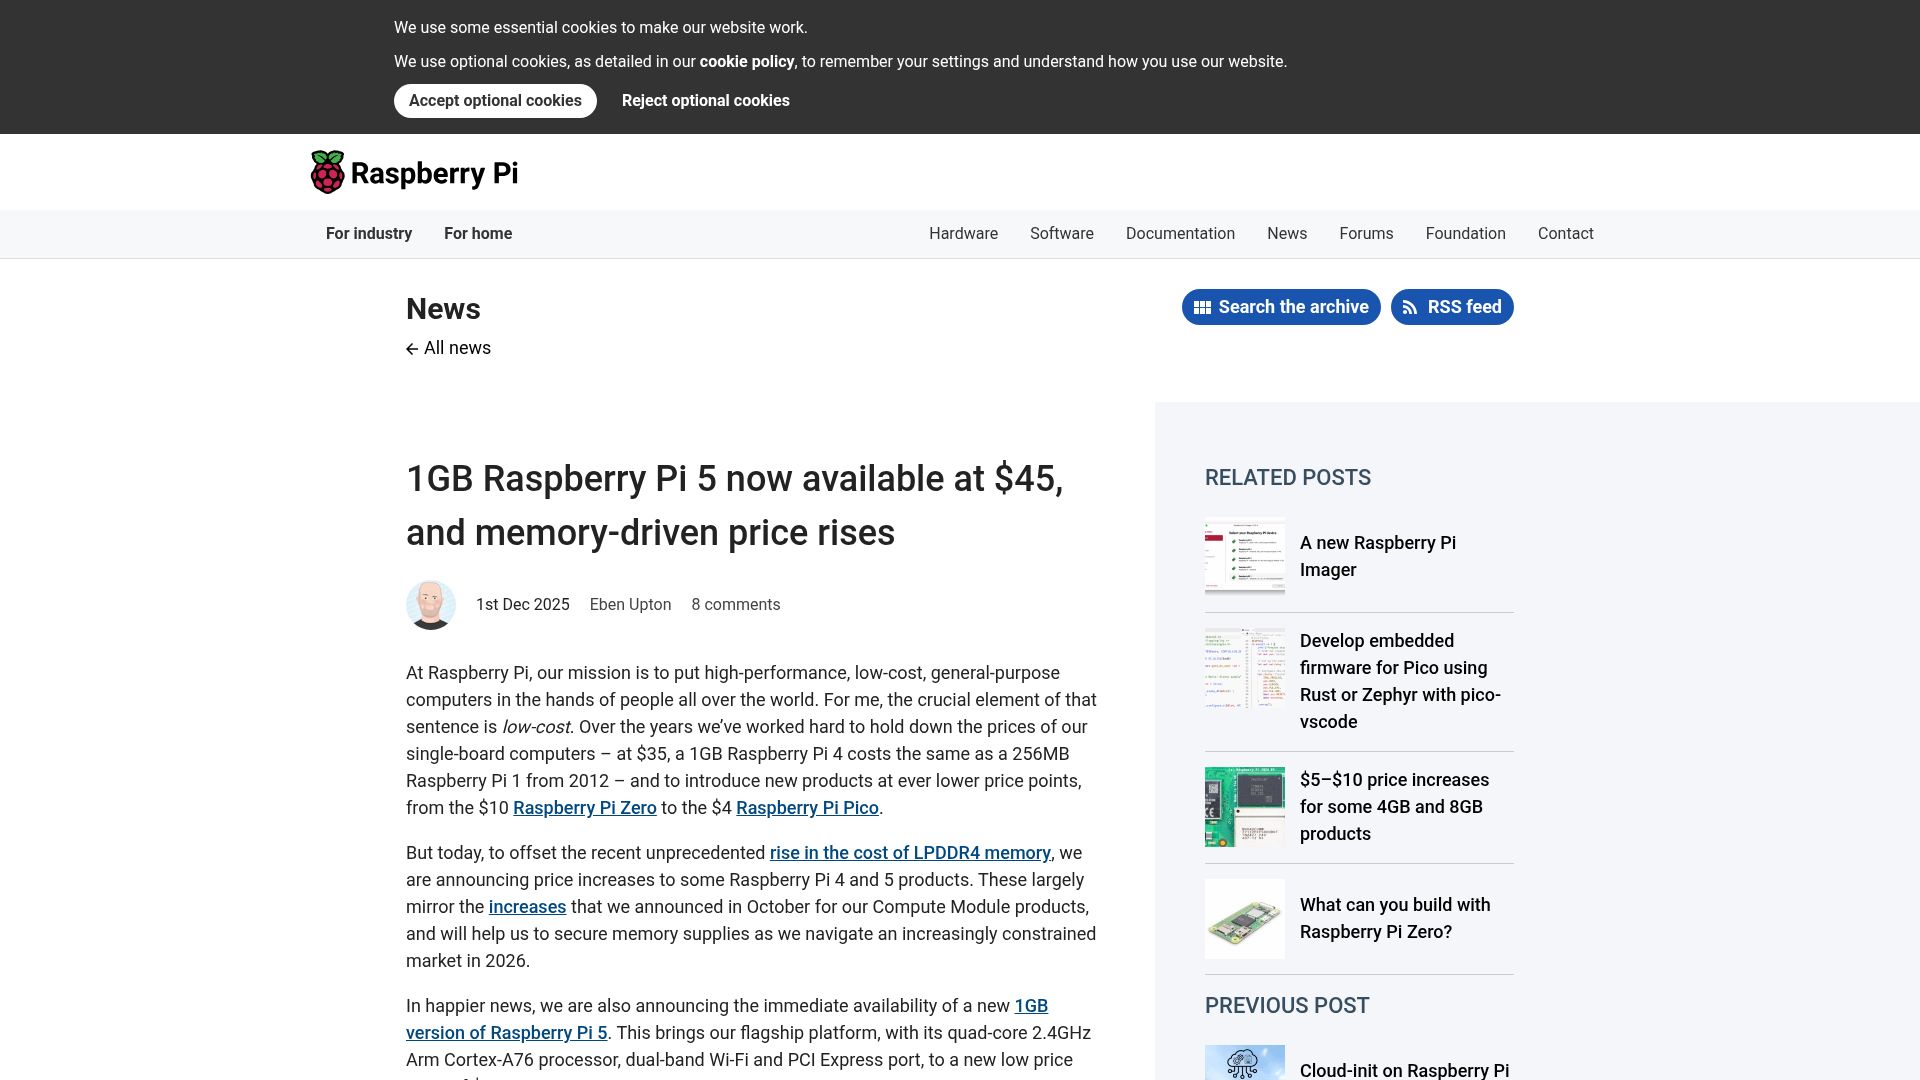Viewport: 1920px width, 1080px height.
Task: Accept optional cookies
Action: pyautogui.click(x=495, y=101)
